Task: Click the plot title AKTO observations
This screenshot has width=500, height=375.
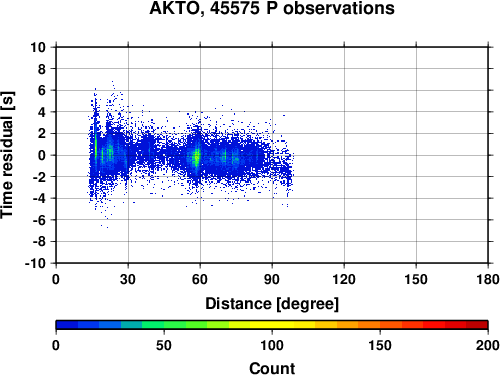Action: [x=272, y=8]
